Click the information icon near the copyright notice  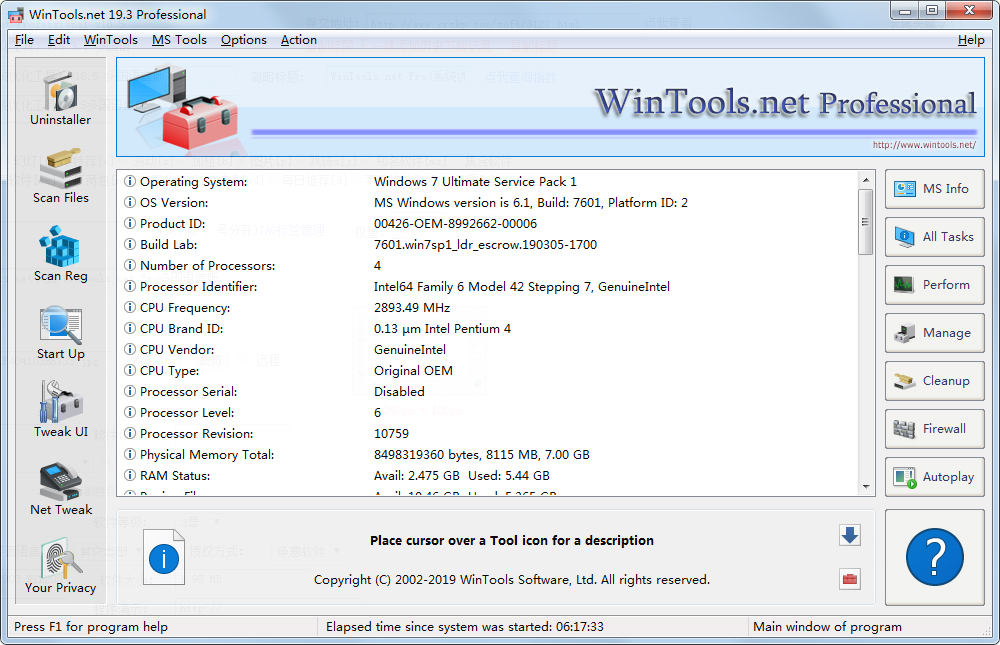[x=164, y=557]
